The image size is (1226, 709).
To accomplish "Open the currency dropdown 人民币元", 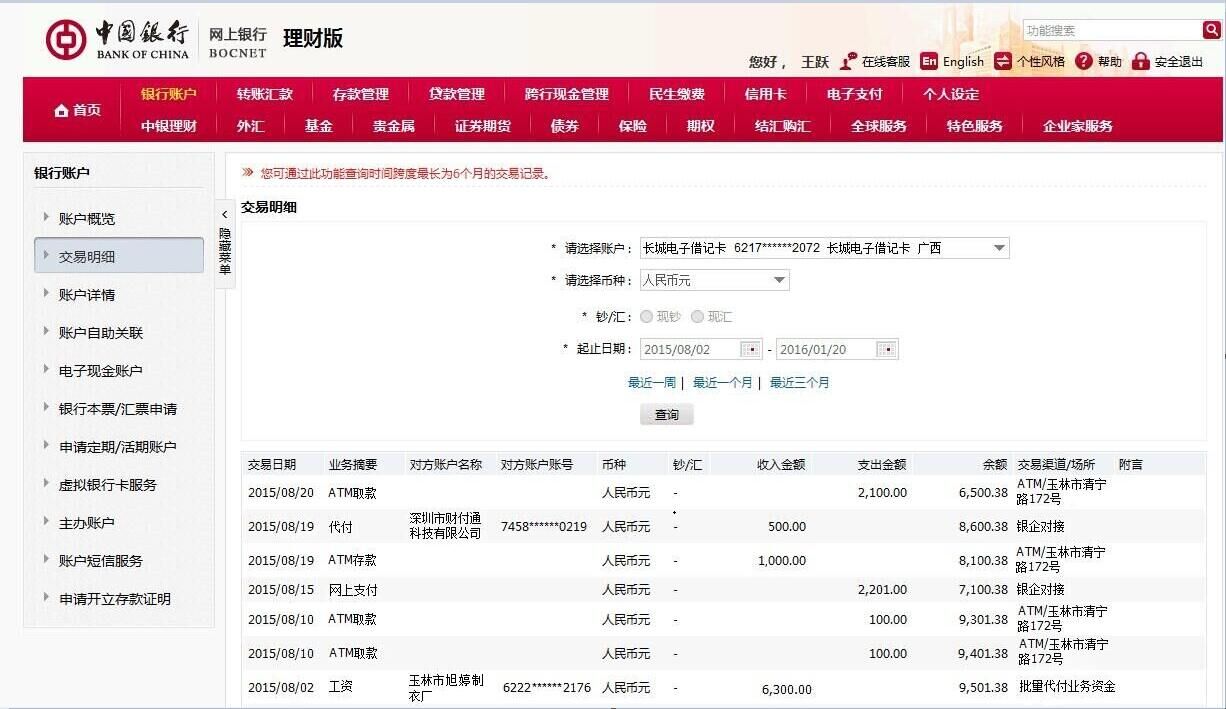I will tap(779, 281).
